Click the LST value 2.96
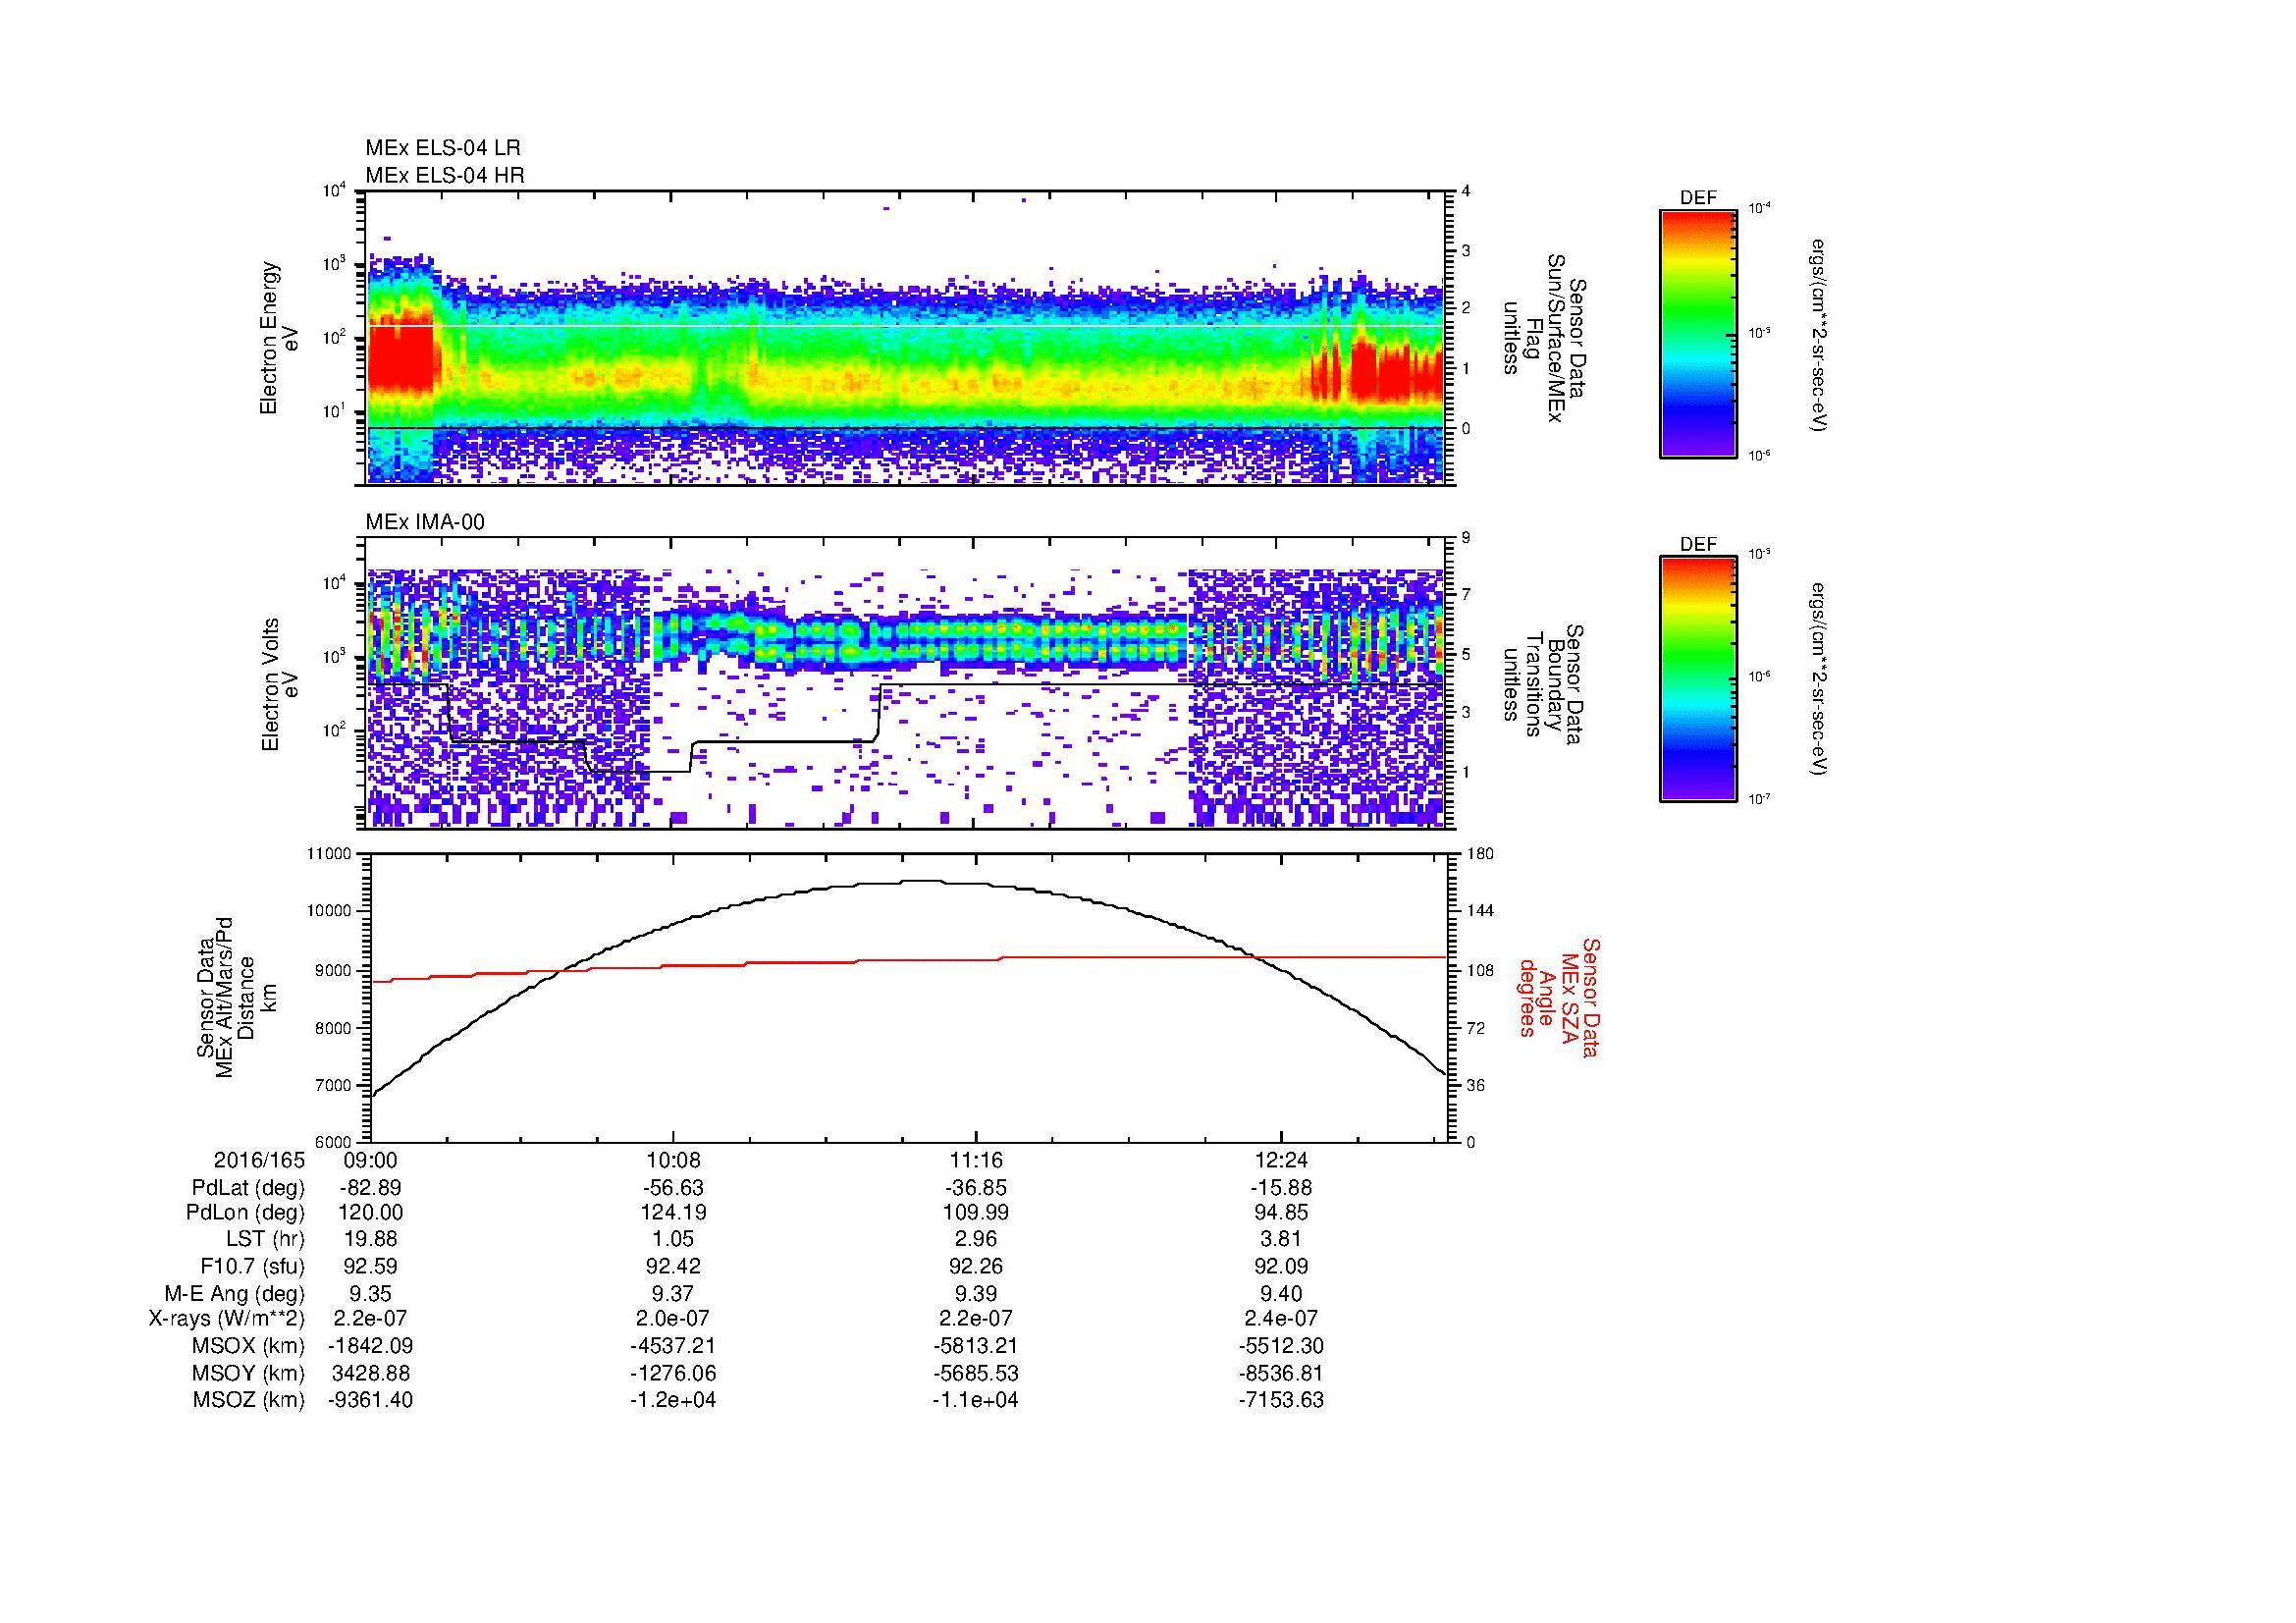 pyautogui.click(x=976, y=1240)
